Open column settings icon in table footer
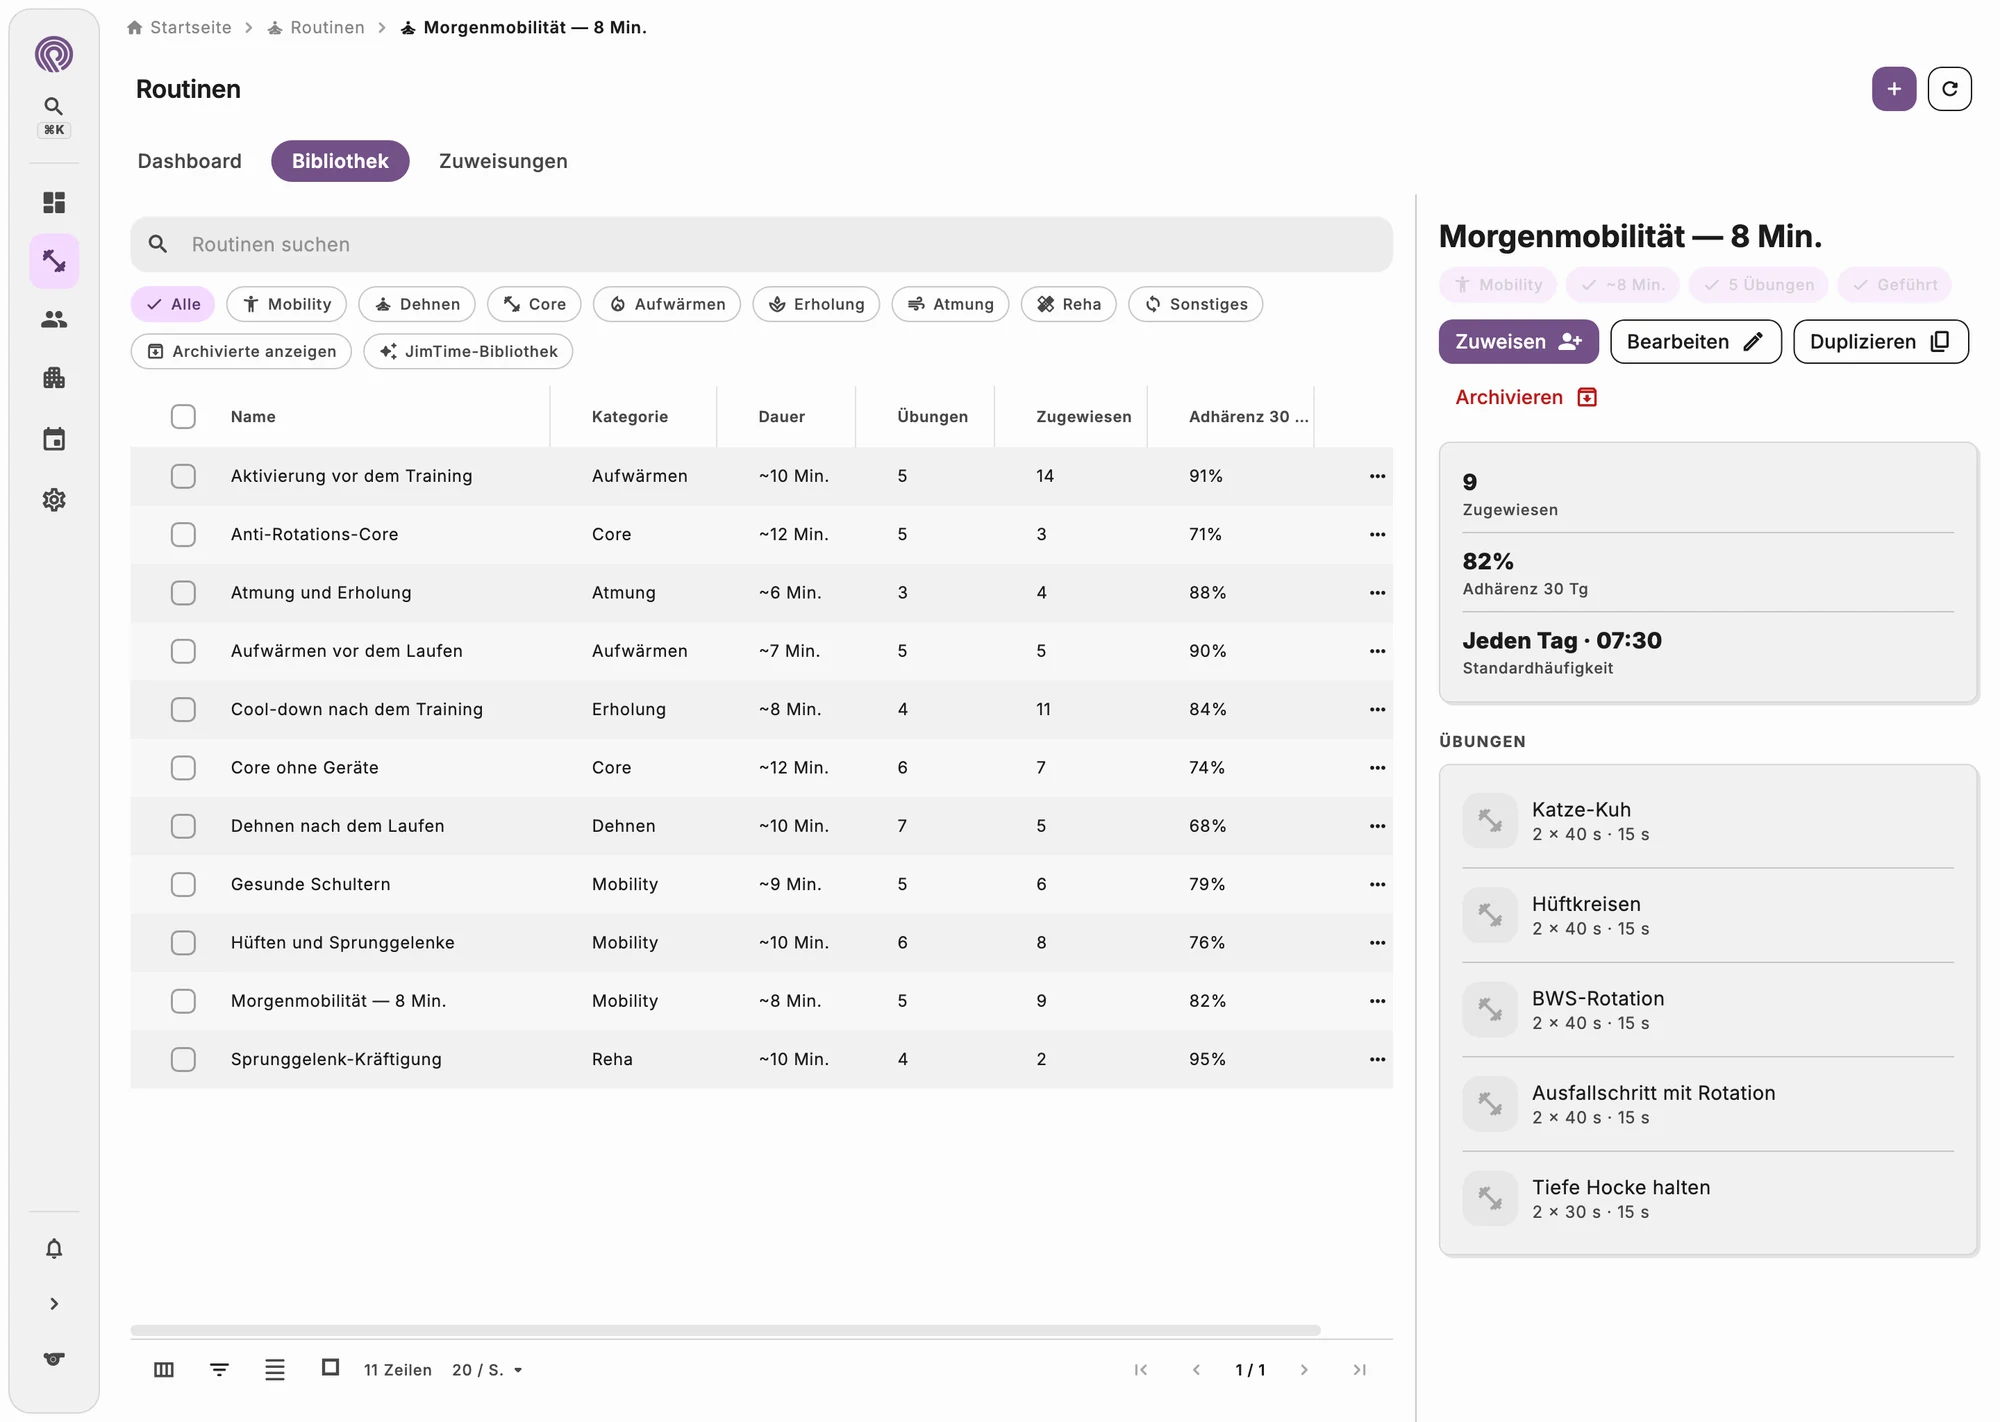The height and width of the screenshot is (1422, 2000). [164, 1370]
